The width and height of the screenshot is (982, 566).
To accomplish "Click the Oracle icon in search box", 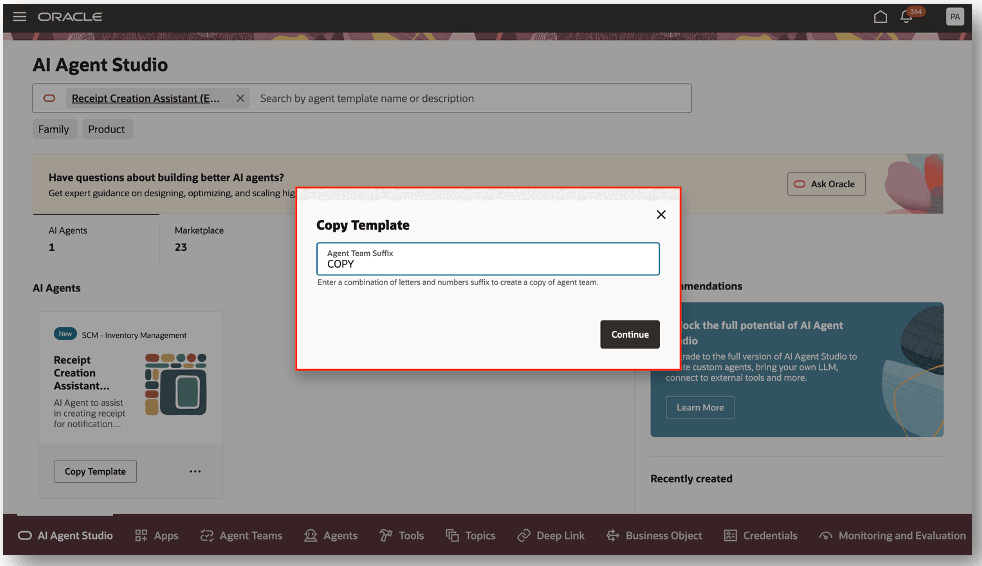I will coord(49,98).
